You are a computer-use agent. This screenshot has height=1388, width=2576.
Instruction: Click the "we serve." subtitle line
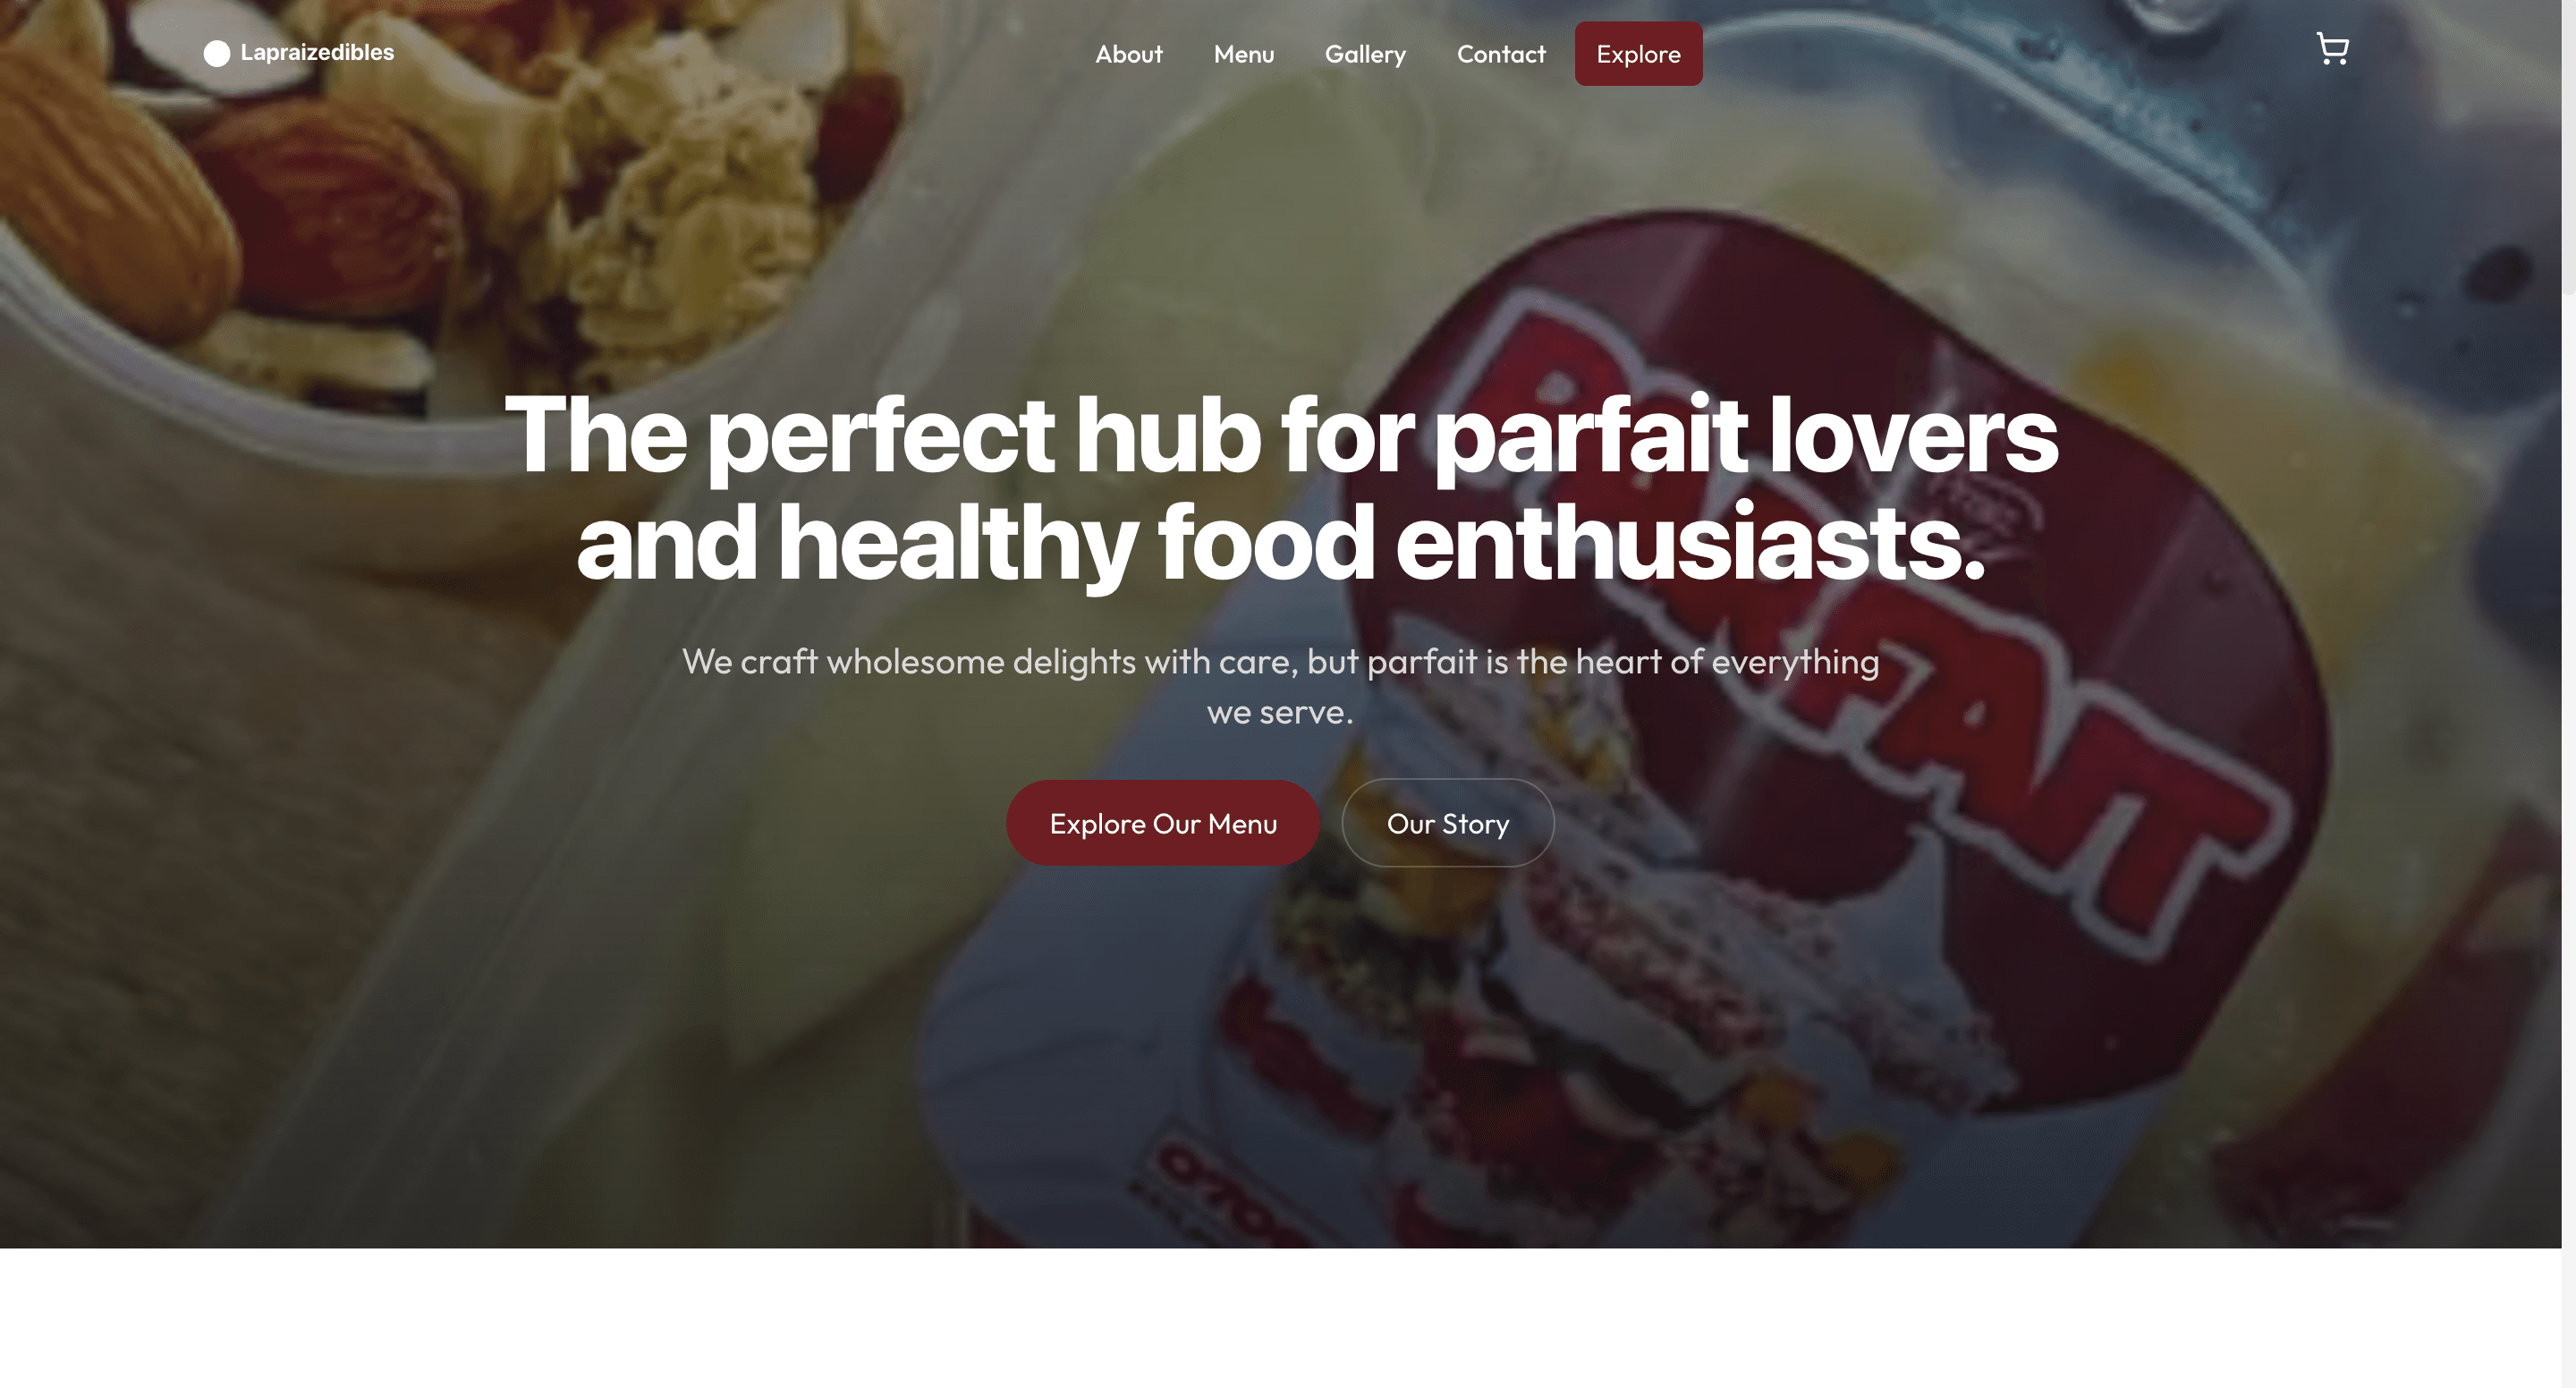1280,712
